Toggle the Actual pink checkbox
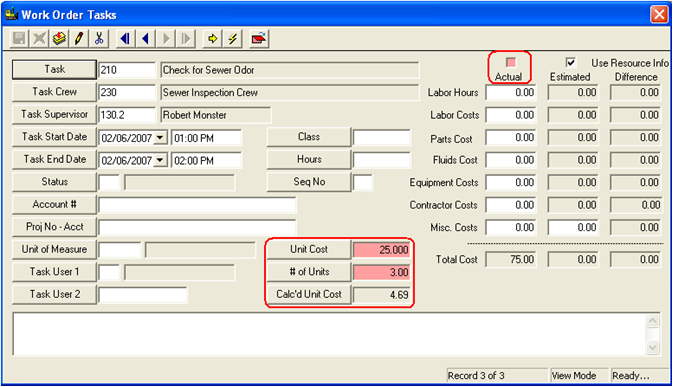The image size is (673, 387). (x=510, y=63)
